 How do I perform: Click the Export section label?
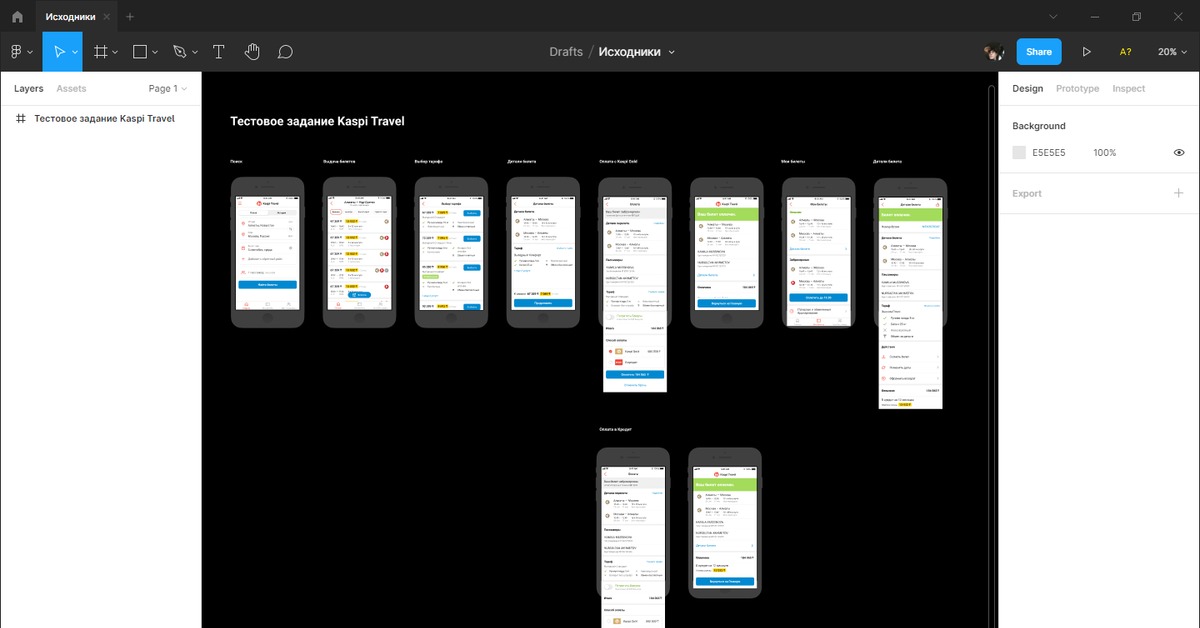click(x=1027, y=194)
